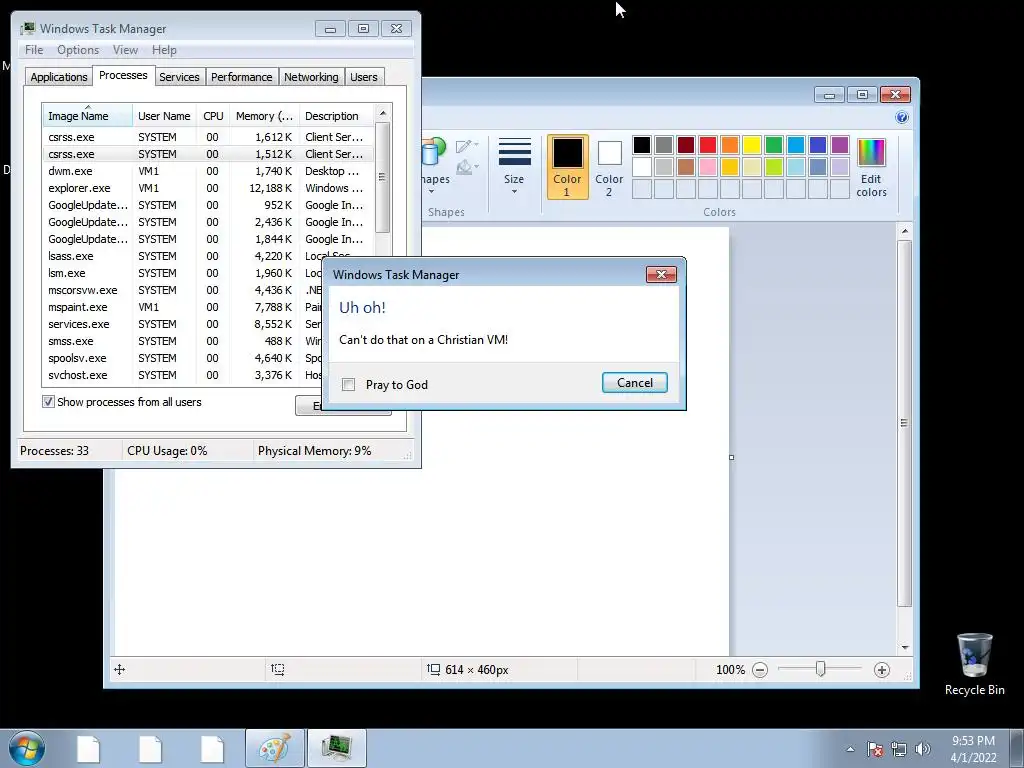Pick the green palette swatch
This screenshot has width=1024, height=768.
click(774, 145)
